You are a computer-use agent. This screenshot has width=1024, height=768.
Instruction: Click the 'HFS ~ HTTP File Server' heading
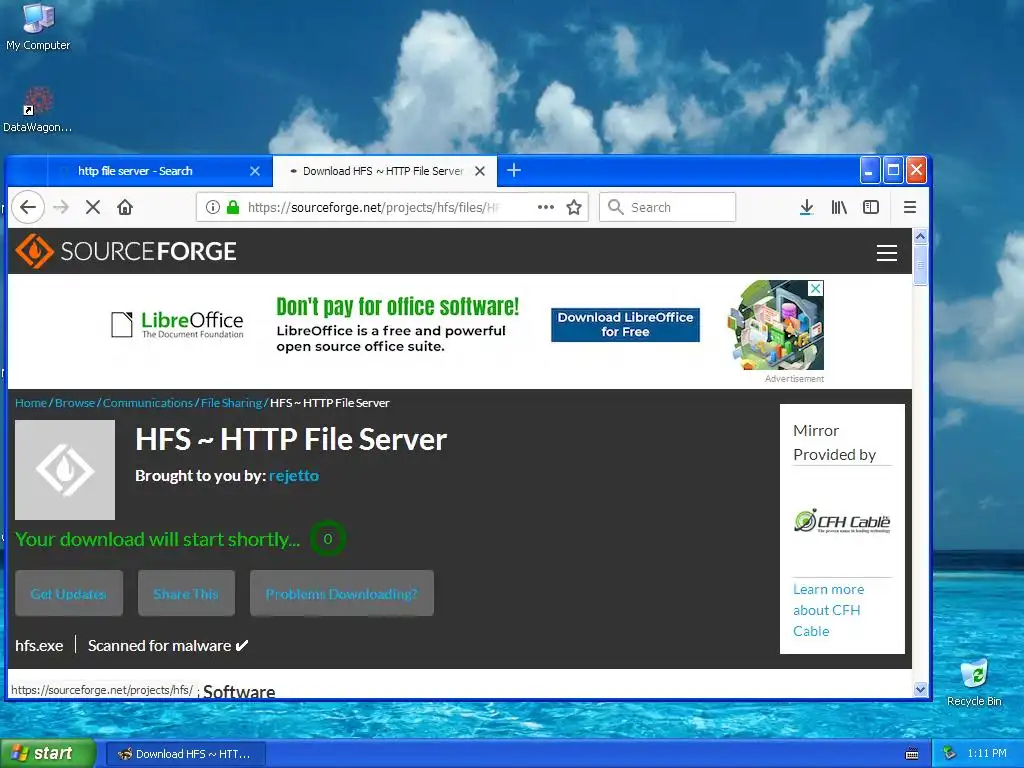click(x=291, y=439)
